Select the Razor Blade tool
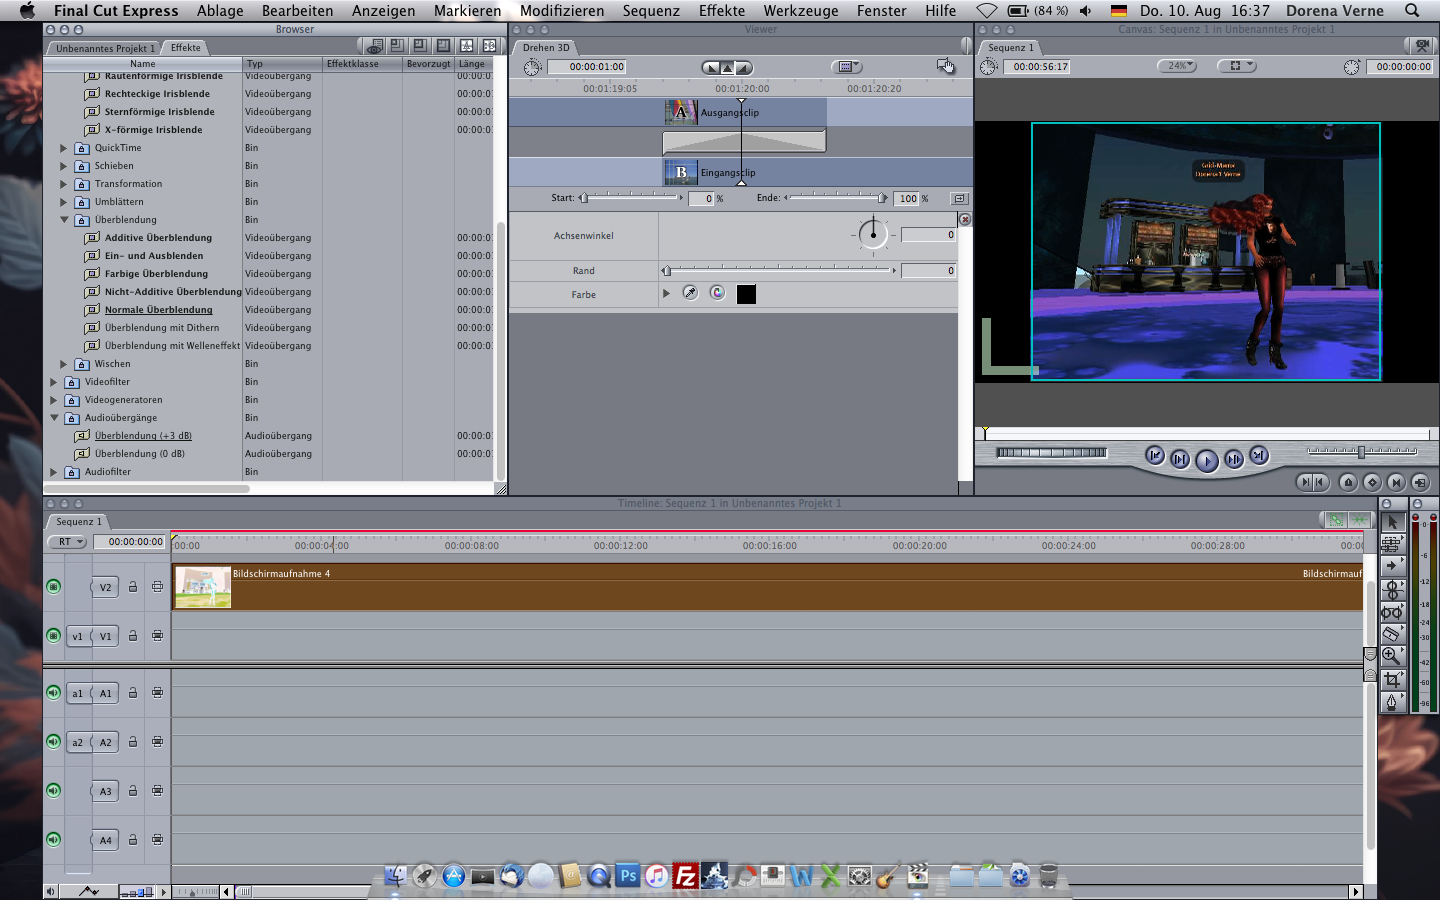This screenshot has width=1440, height=900. click(x=1391, y=634)
